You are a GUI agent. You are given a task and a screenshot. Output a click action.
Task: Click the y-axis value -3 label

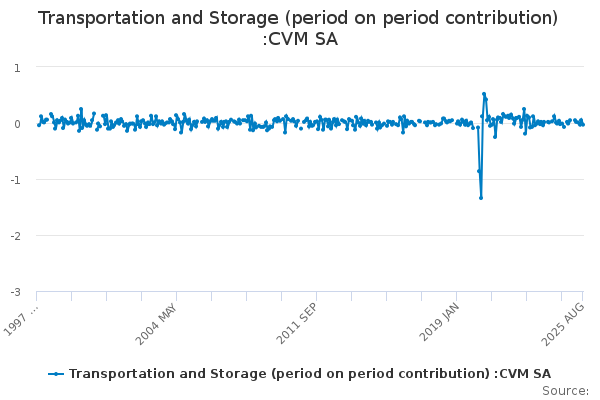(15, 291)
